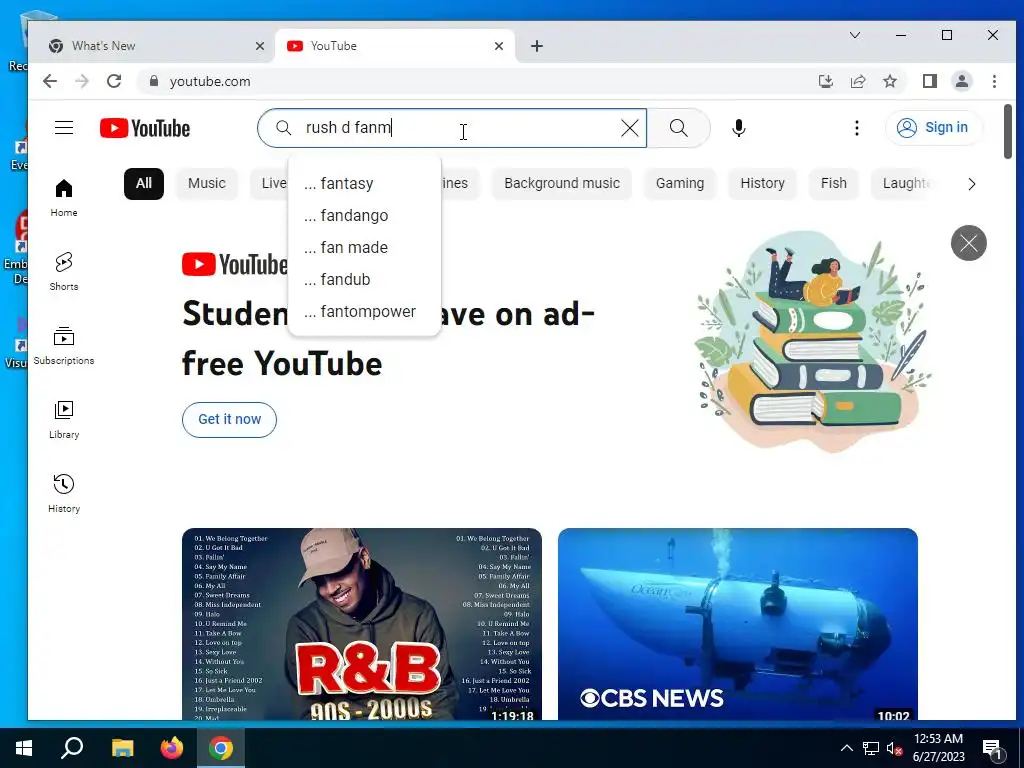Click the Chrome taskbar icon
Image resolution: width=1024 pixels, height=768 pixels.
(x=221, y=748)
